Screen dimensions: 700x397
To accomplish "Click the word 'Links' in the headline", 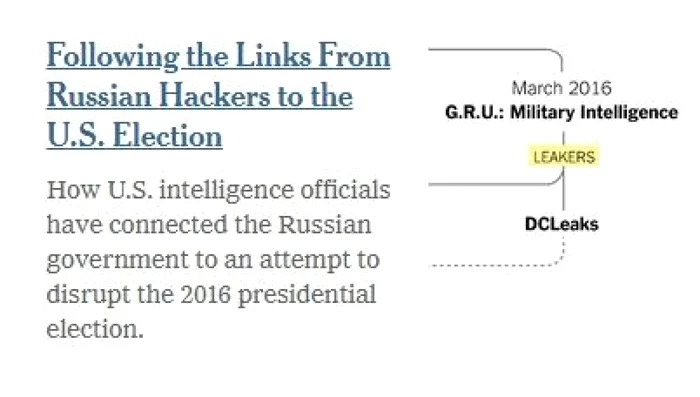I will click(x=273, y=55).
